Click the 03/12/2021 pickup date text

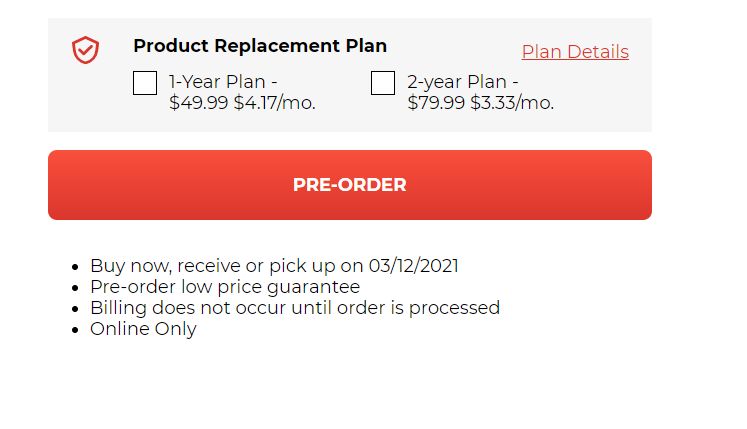click(x=414, y=266)
